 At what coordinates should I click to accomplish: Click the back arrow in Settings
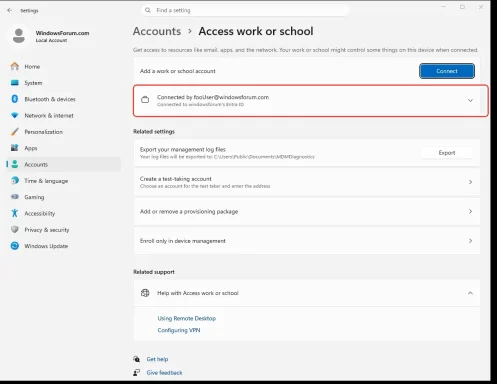click(9, 11)
